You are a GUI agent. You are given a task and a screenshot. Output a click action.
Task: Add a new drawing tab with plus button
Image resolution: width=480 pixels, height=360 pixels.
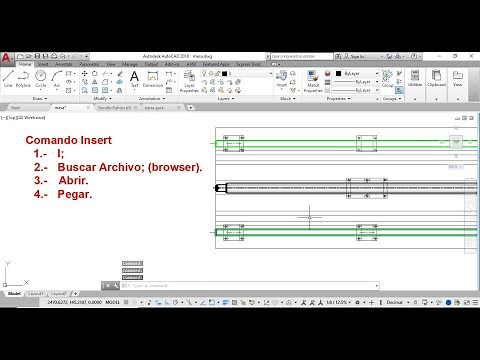pos(190,108)
